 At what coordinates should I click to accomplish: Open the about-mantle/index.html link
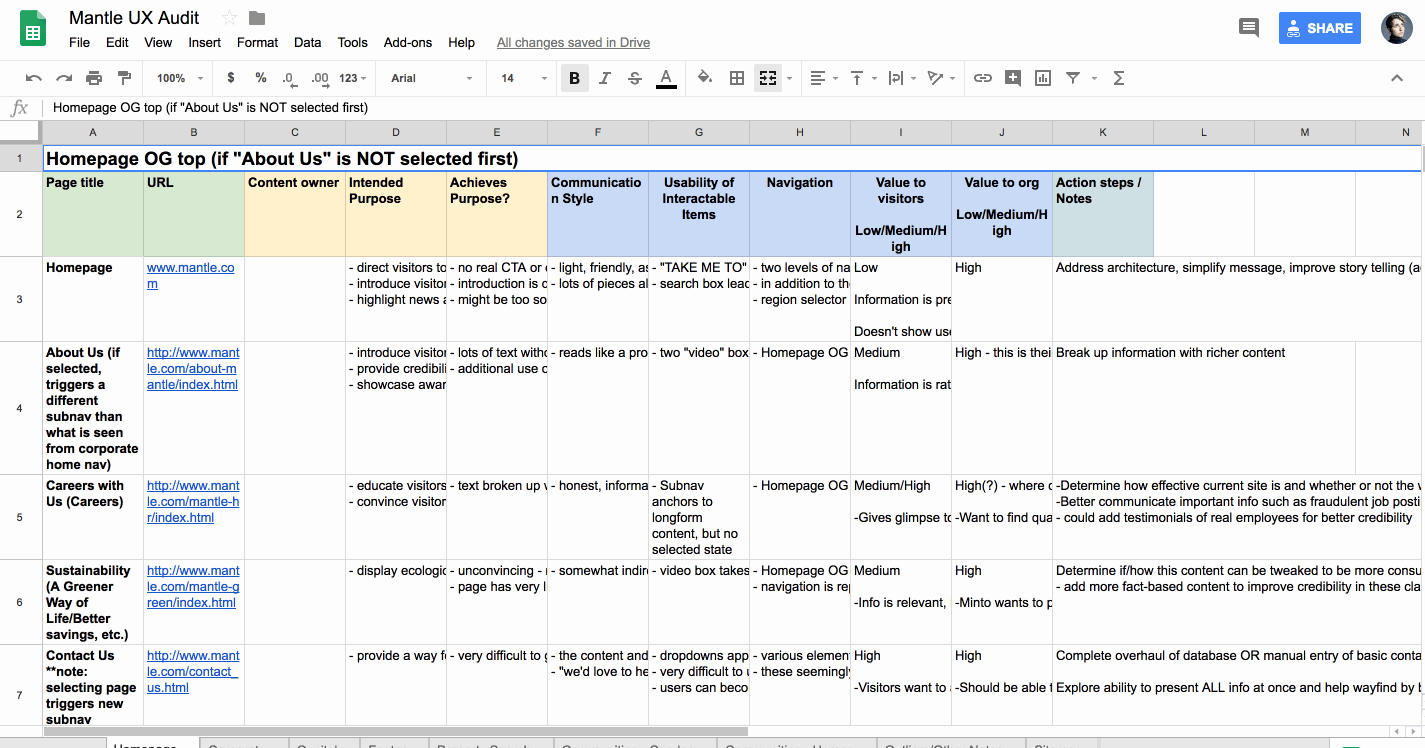193,368
